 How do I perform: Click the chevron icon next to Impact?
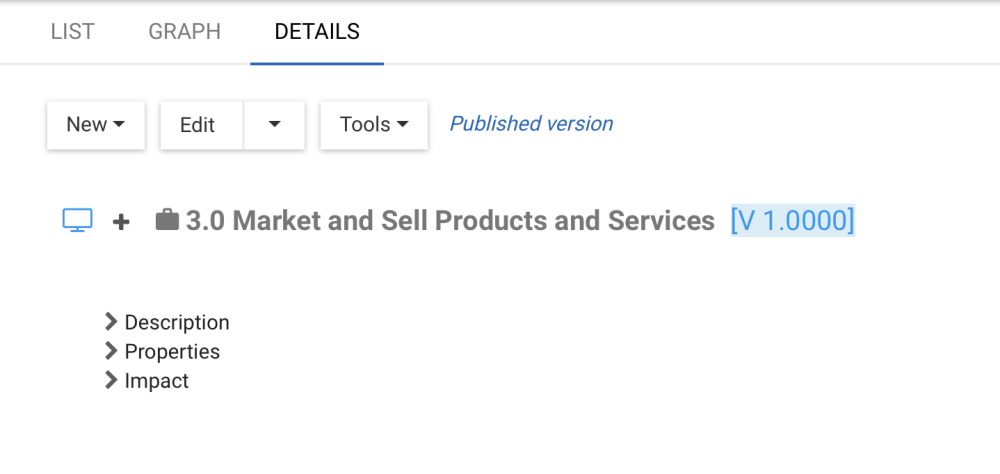[111, 380]
